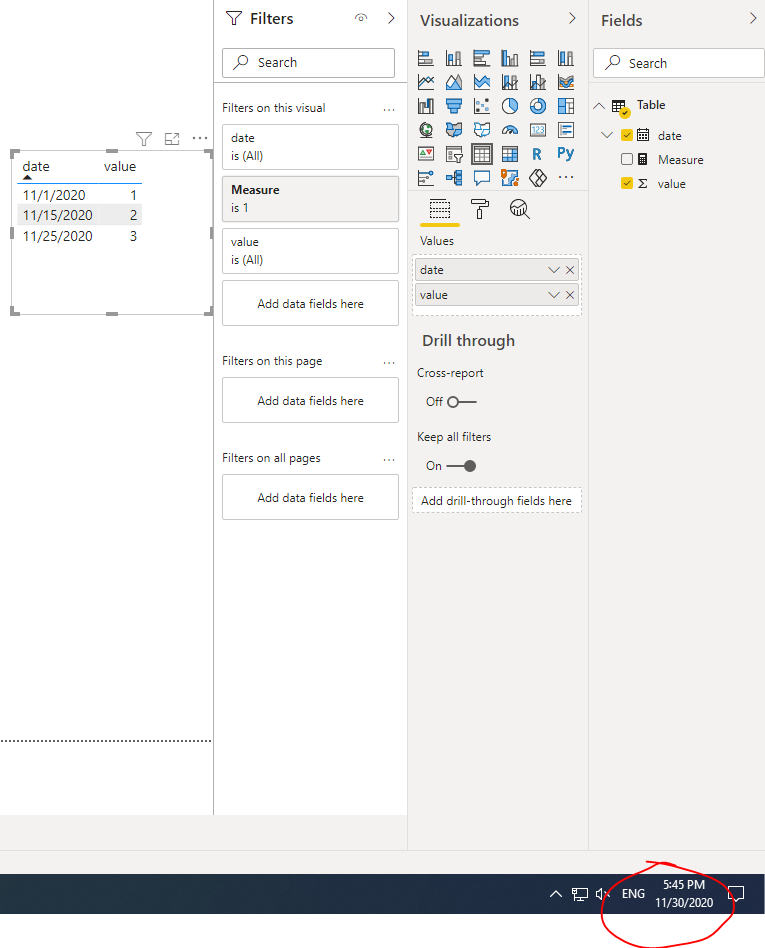Image resolution: width=765 pixels, height=948 pixels.
Task: Open dropdown for date in Values
Action: click(x=553, y=270)
